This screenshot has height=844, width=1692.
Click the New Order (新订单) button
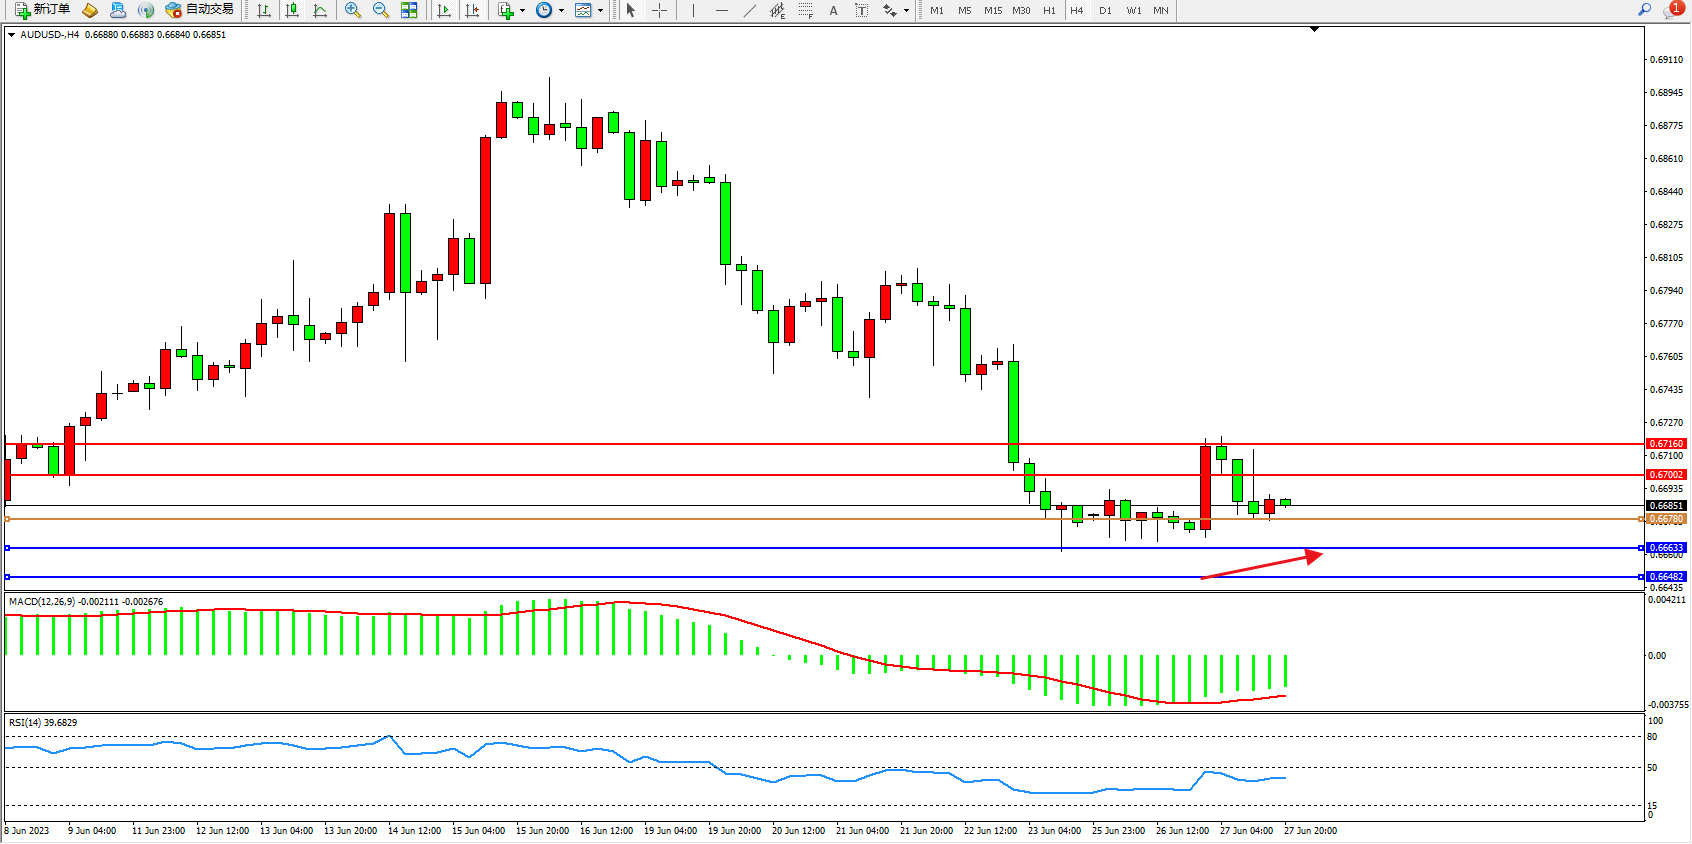(42, 10)
